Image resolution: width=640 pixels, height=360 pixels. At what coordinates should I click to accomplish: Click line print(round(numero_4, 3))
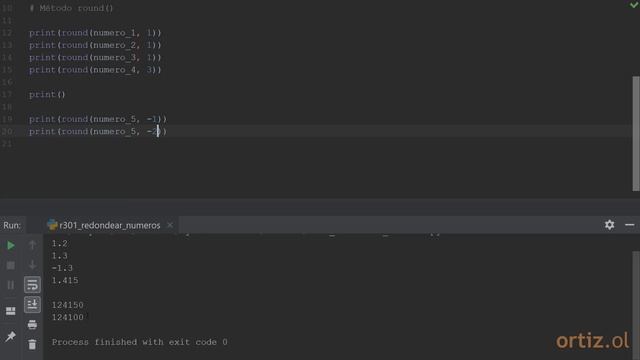click(x=95, y=70)
